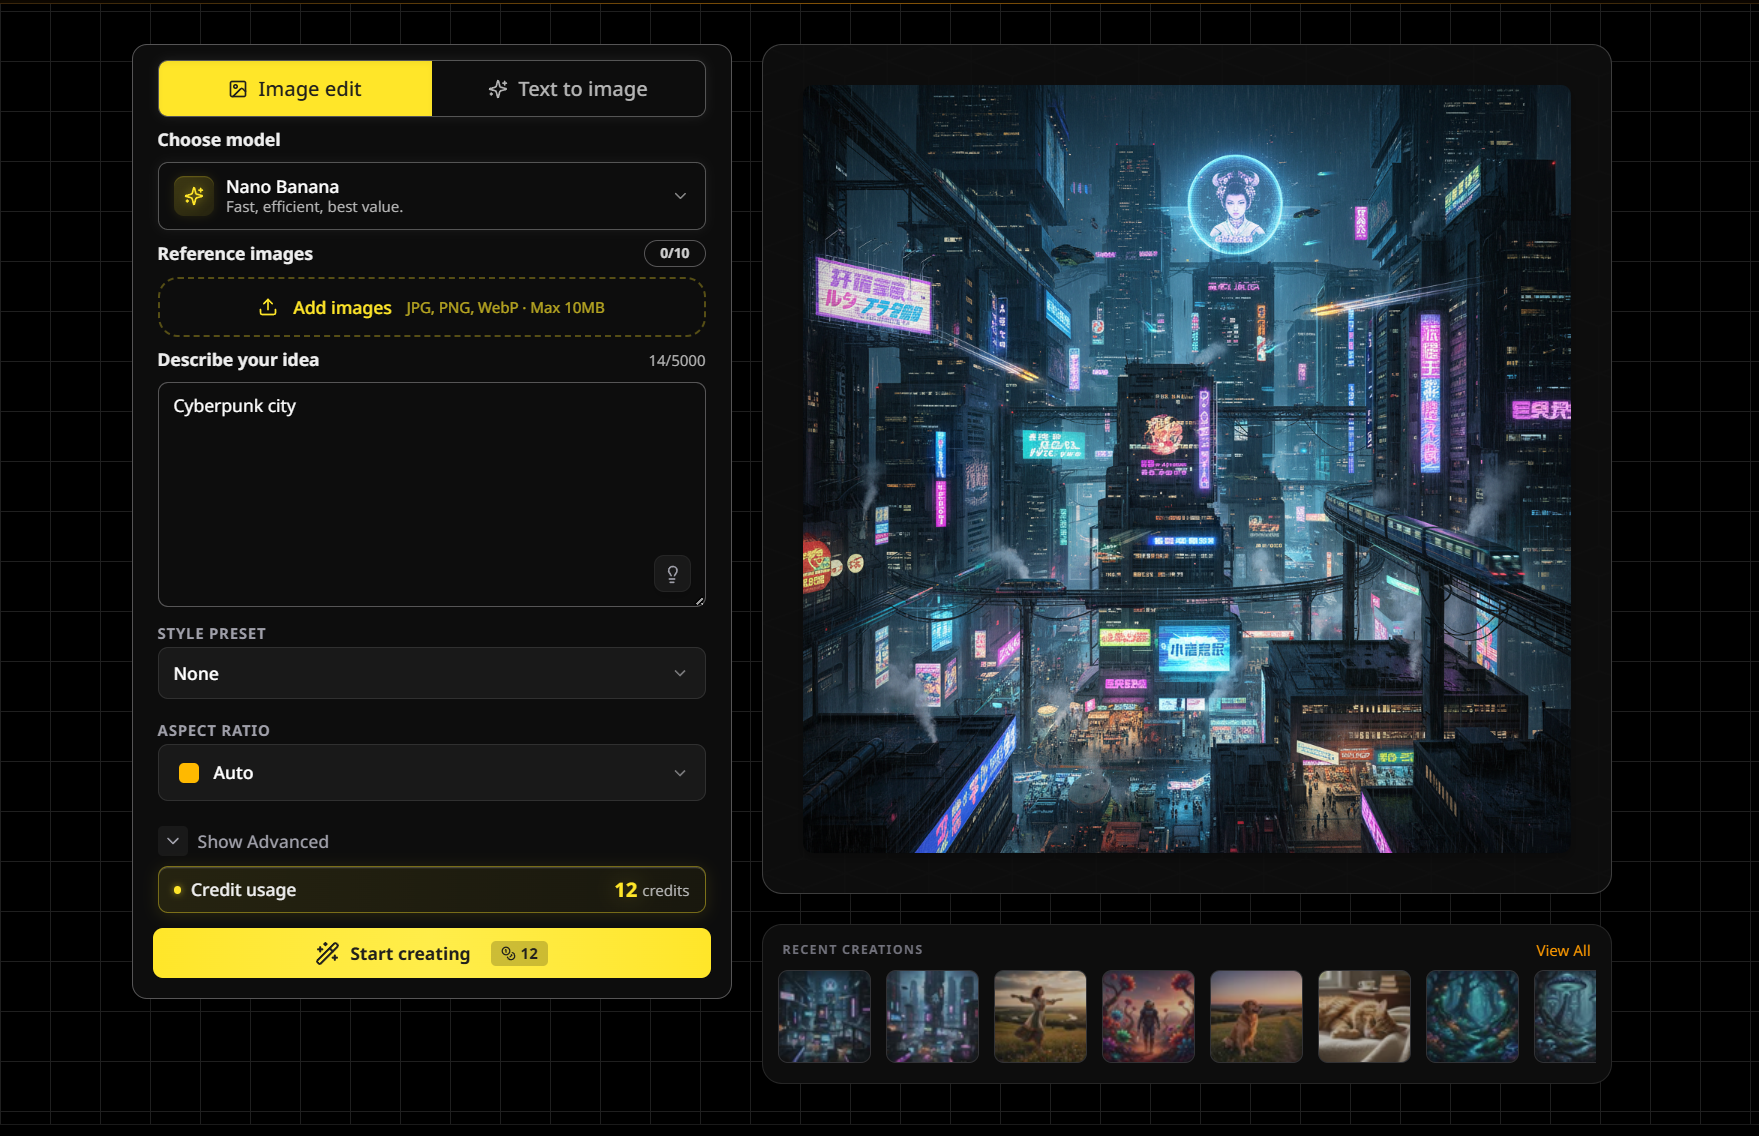Image resolution: width=1759 pixels, height=1136 pixels.
Task: Click the Nano Banana star model icon
Action: [194, 196]
